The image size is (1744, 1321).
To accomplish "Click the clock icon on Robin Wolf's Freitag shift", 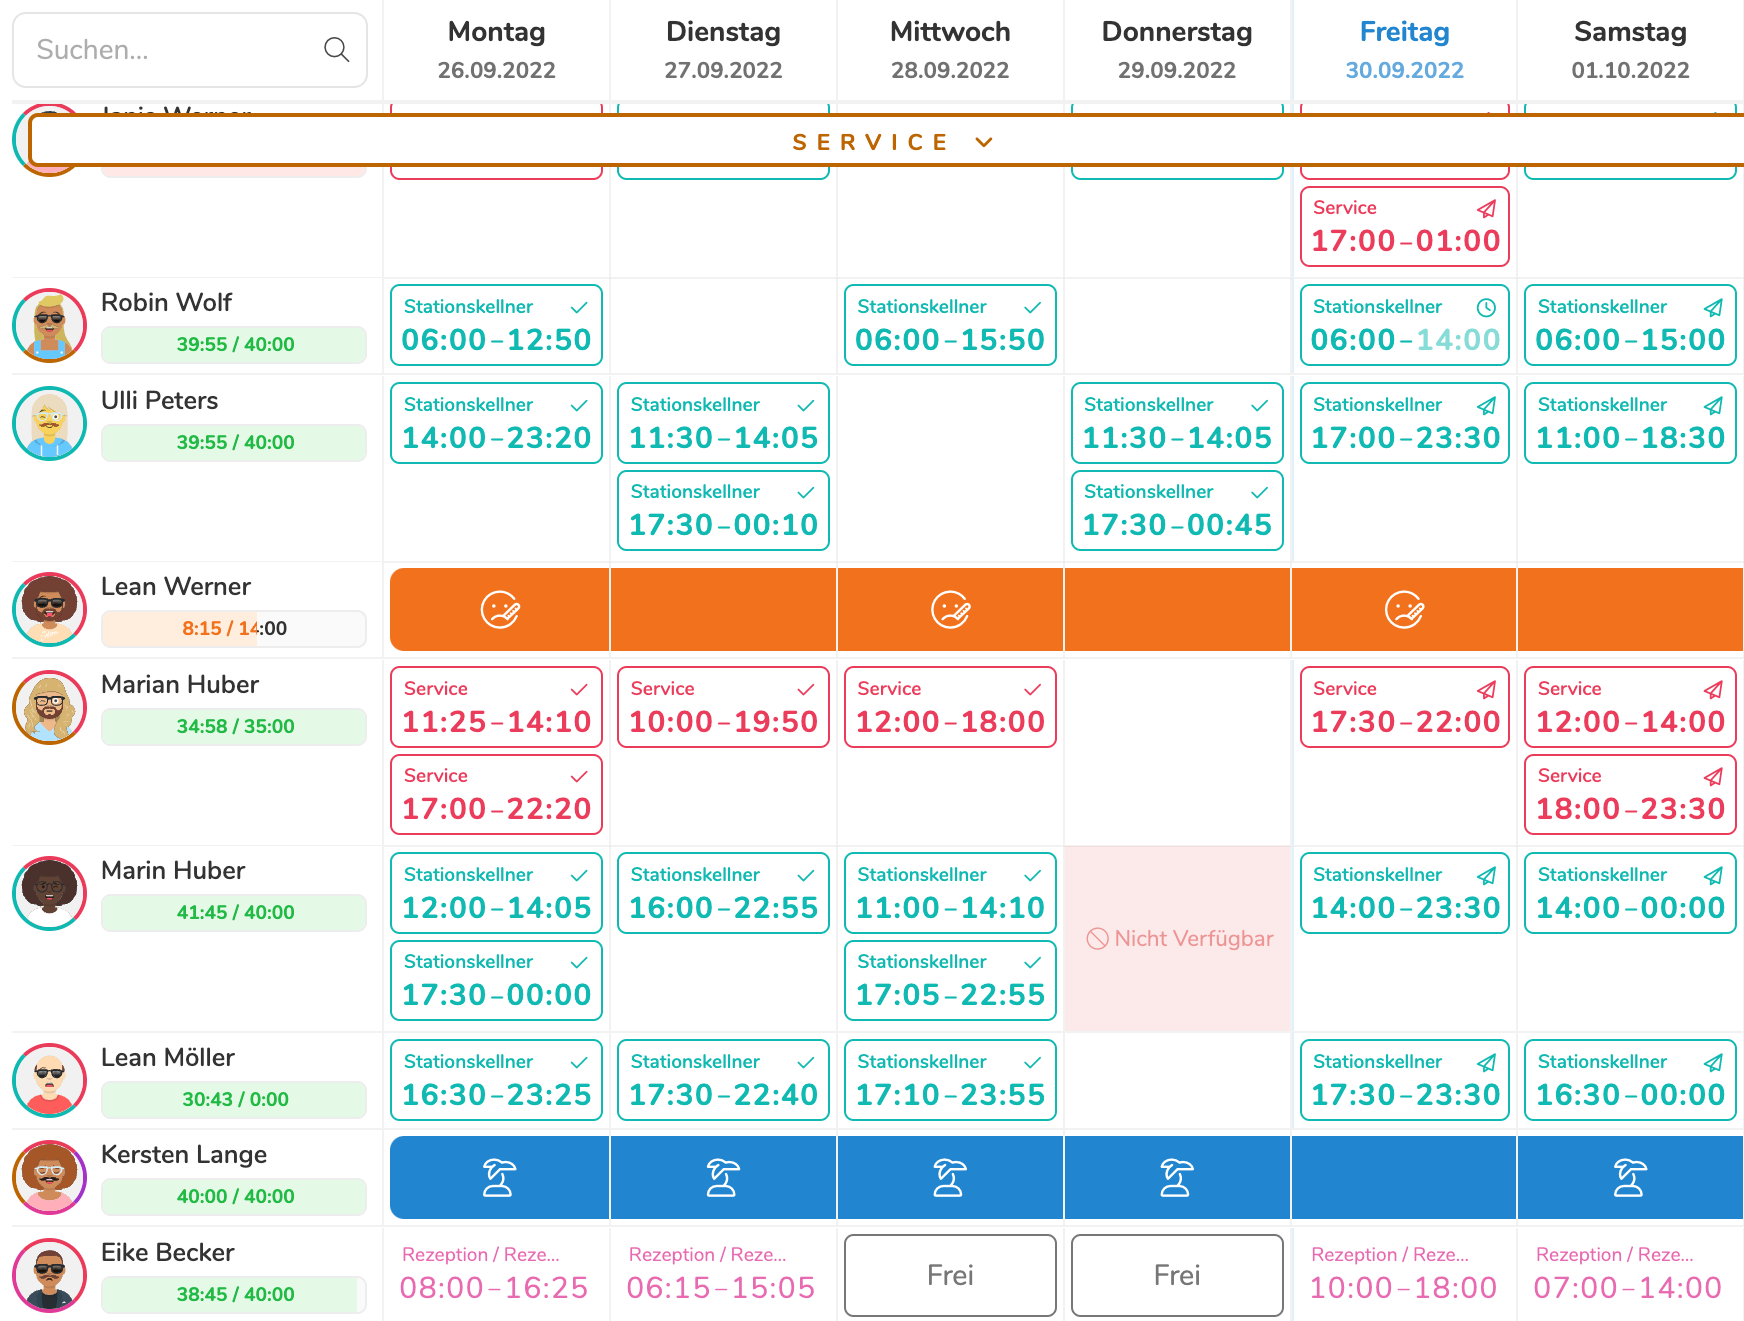I will 1486,307.
